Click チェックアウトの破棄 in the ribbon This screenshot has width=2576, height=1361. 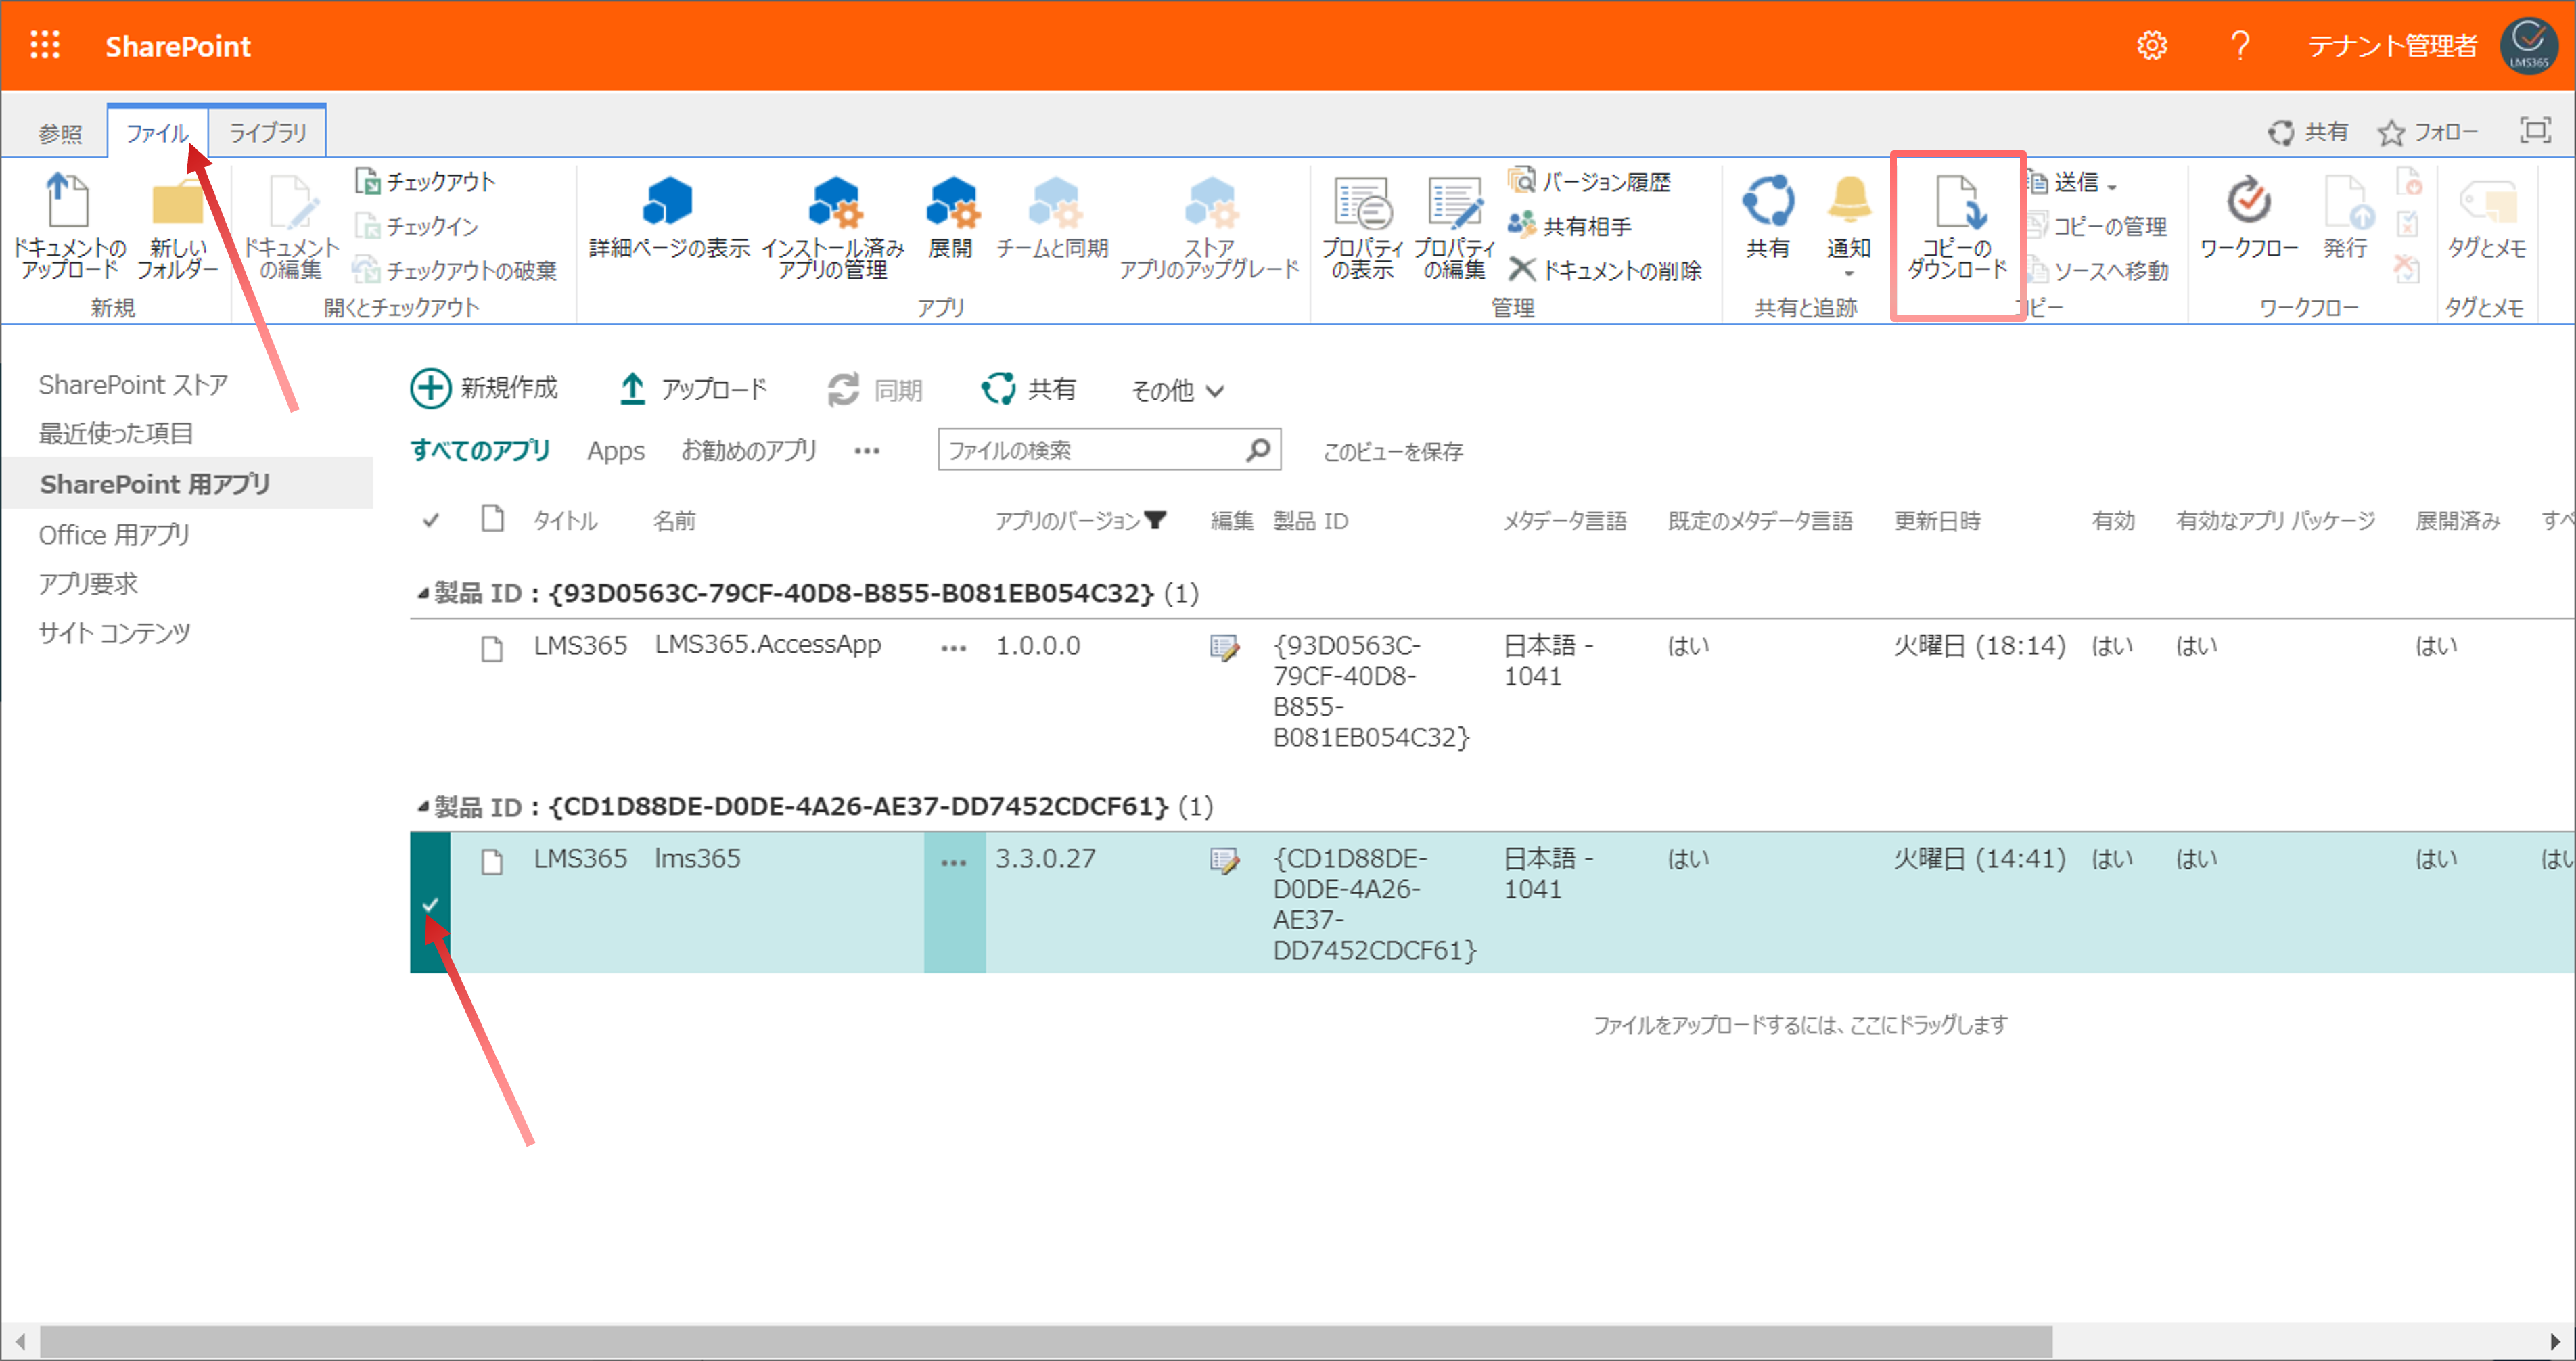coord(455,271)
